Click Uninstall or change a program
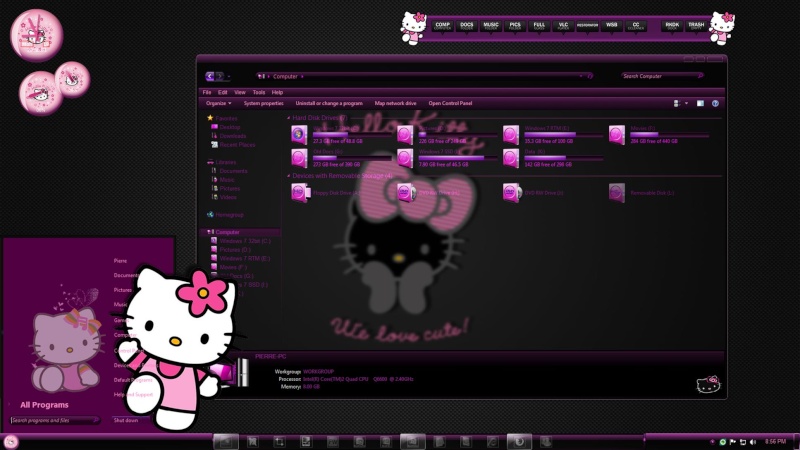This screenshot has height=450, width=800. click(x=329, y=103)
